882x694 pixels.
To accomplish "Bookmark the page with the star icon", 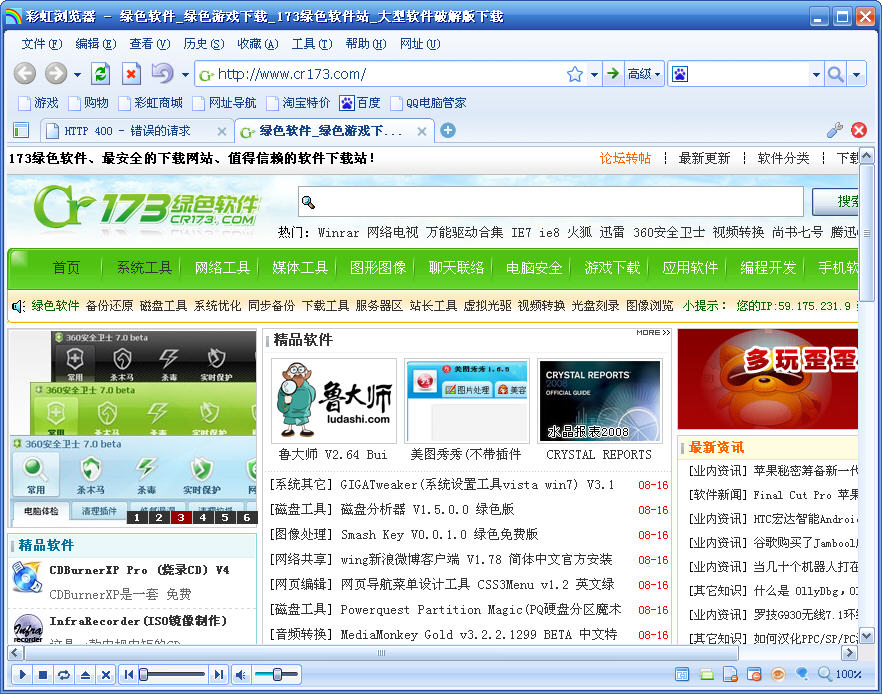I will click(574, 74).
